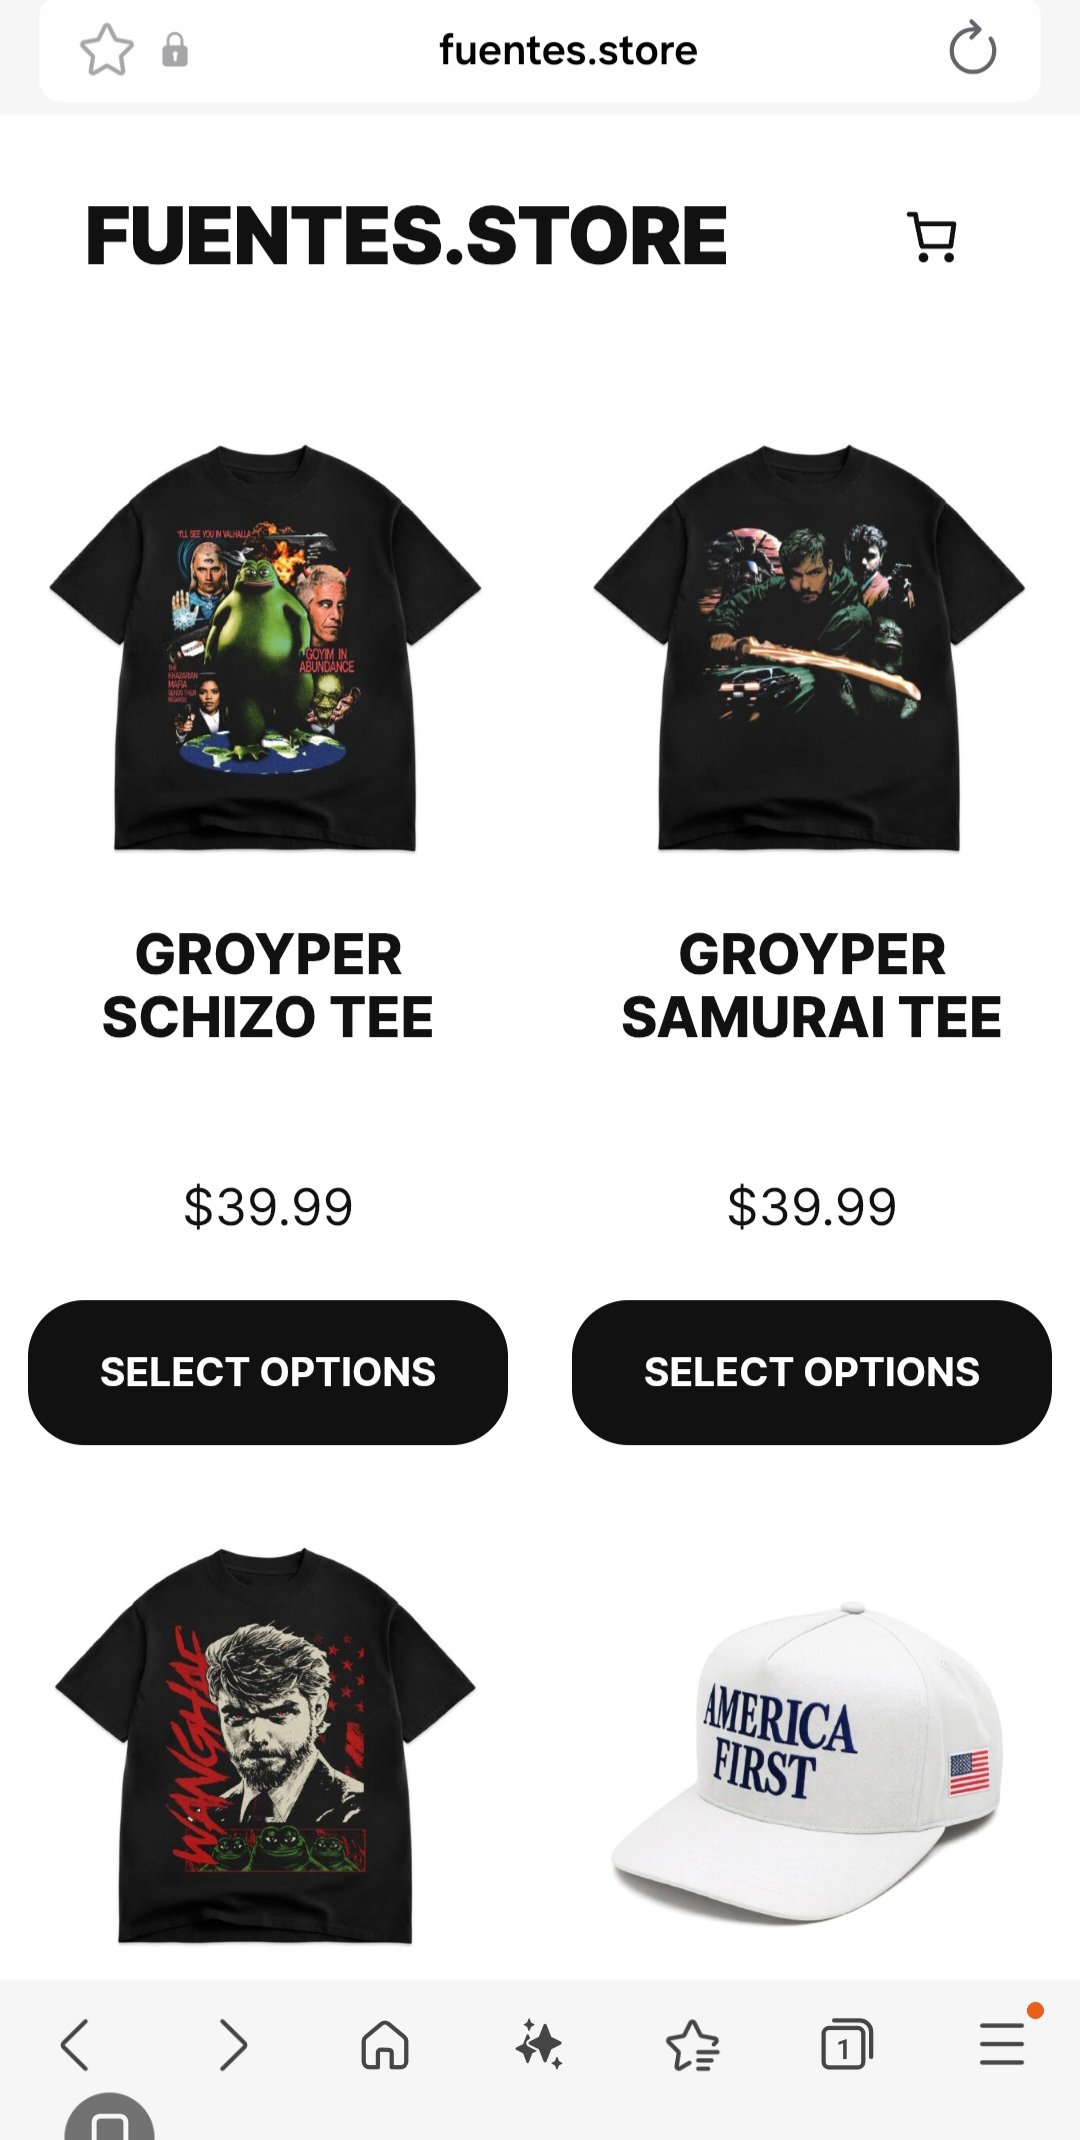This screenshot has height=2140, width=1080.
Task: Open the shopping cart icon
Action: [931, 237]
